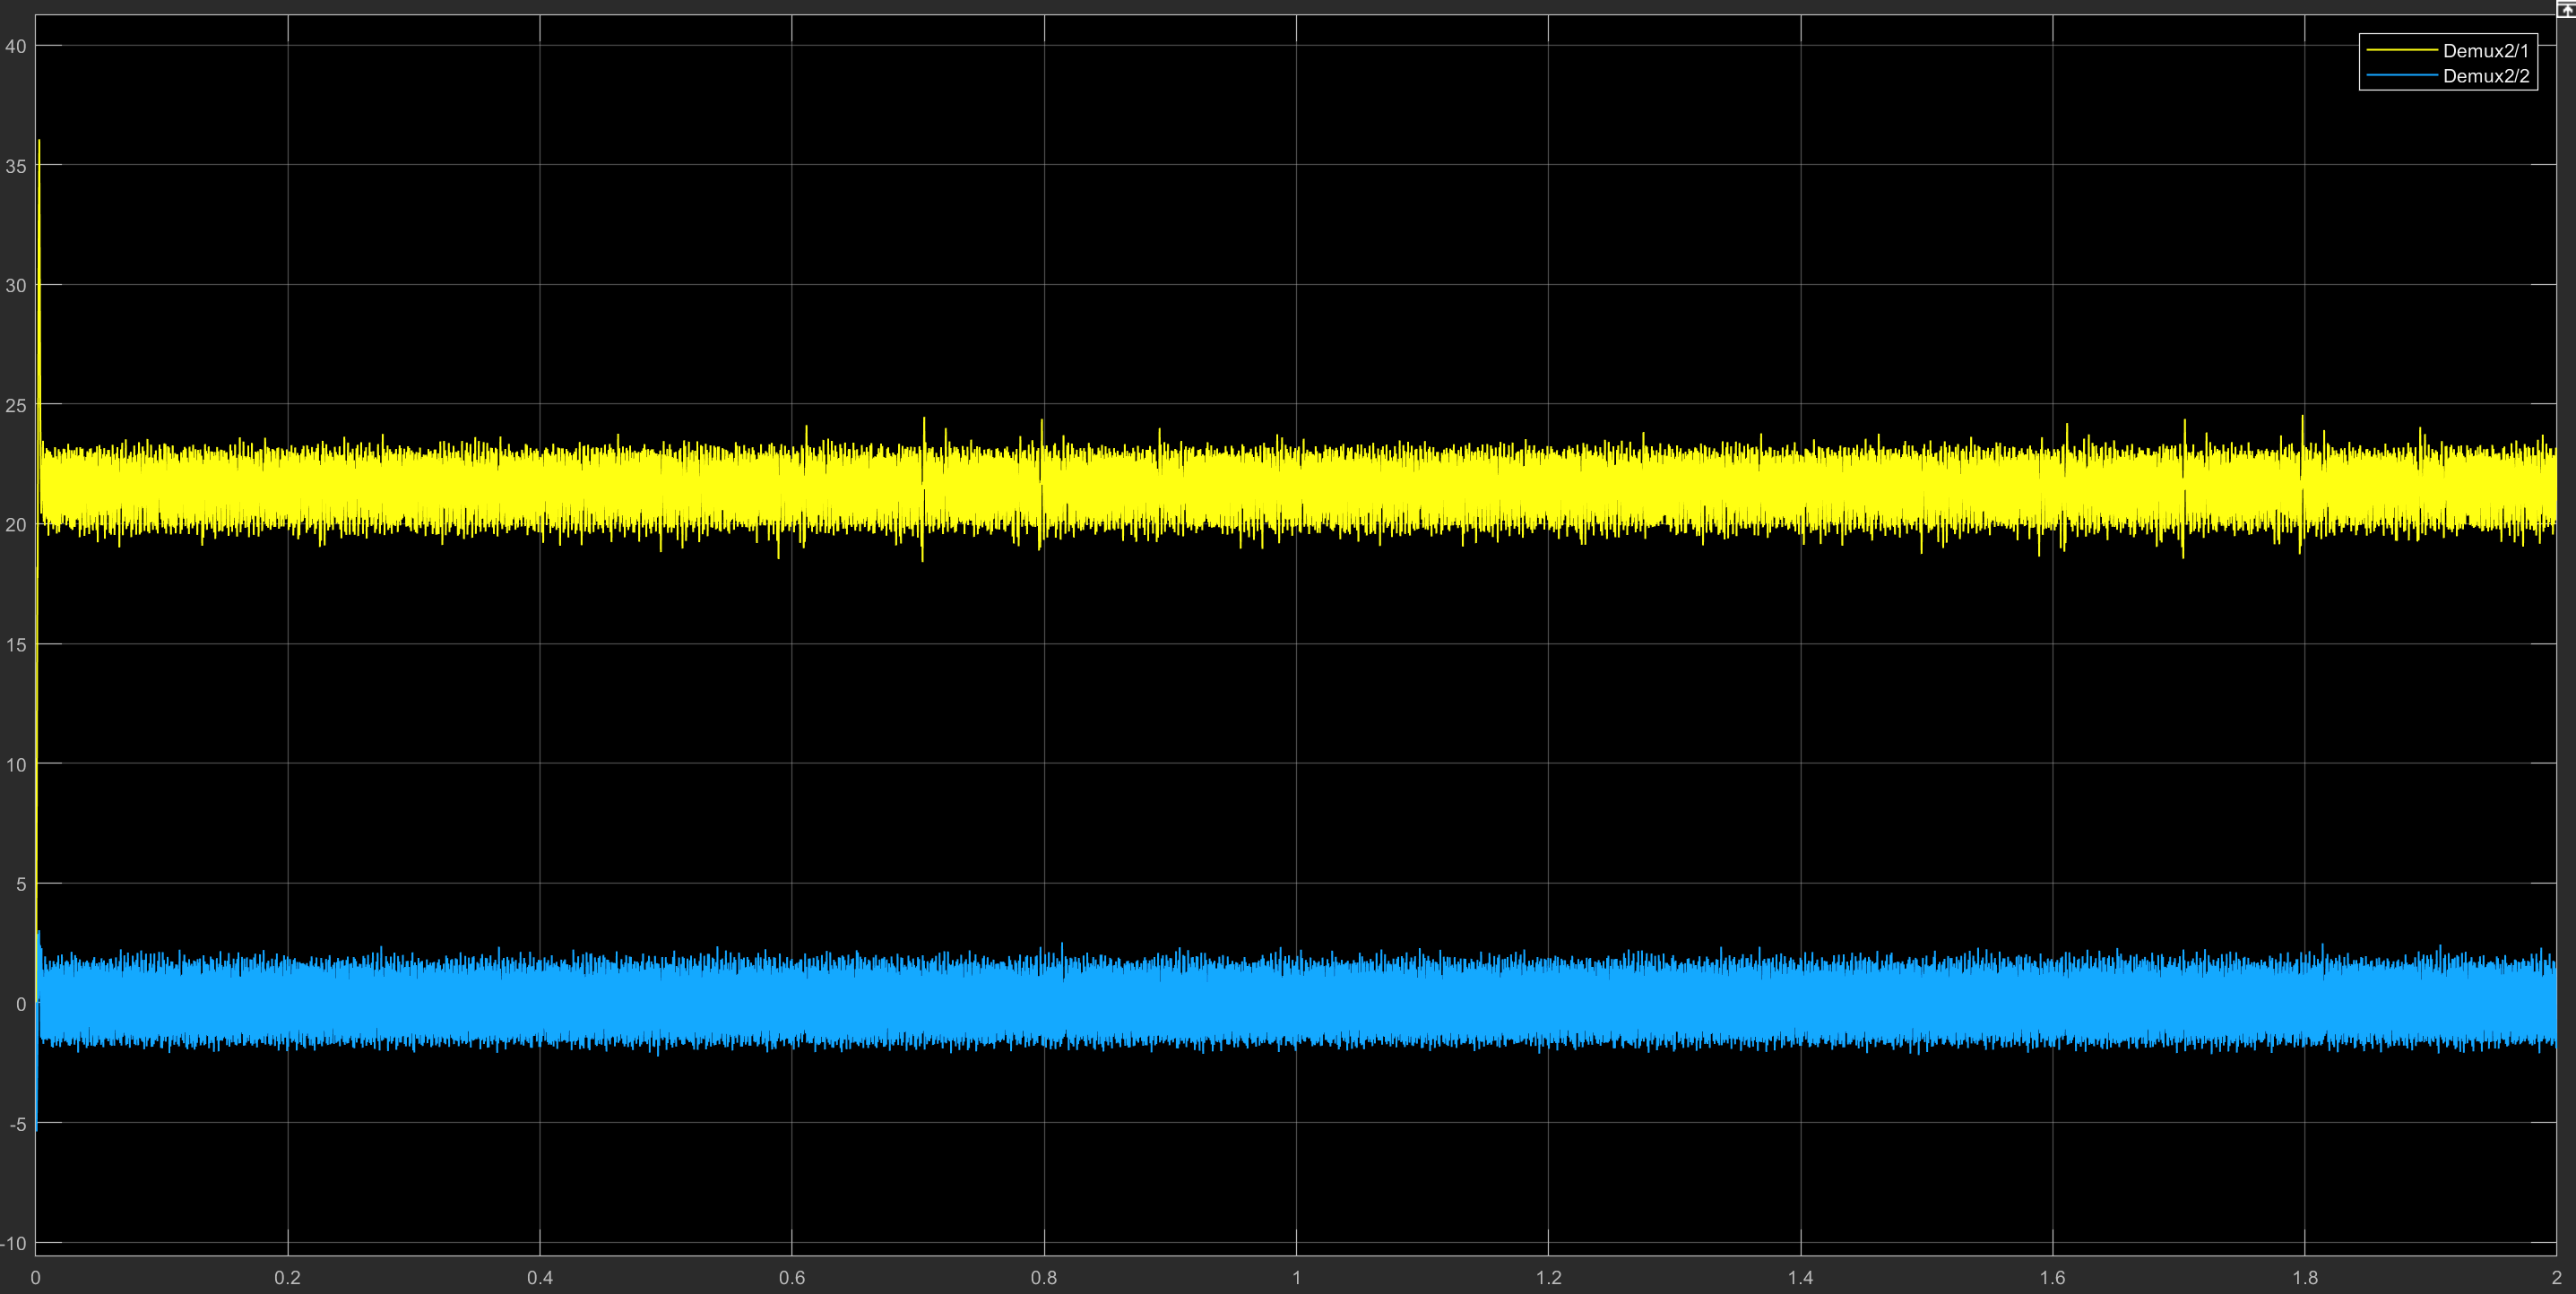Click the time-axis tick label 0.6
The width and height of the screenshot is (2576, 1294).
[x=792, y=1277]
